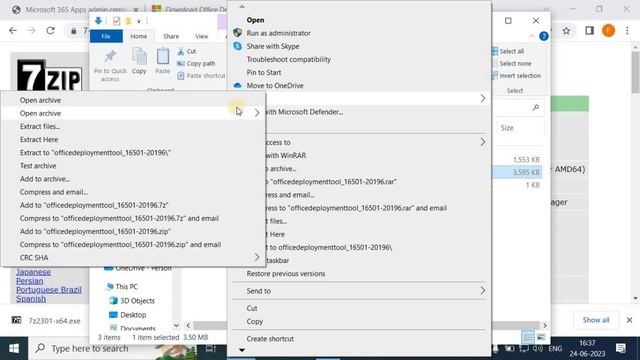Choose Extract to officedeploymenttool_16501-20196\ in 7-Zip submenu
The image size is (640, 360).
pyautogui.click(x=133, y=153)
